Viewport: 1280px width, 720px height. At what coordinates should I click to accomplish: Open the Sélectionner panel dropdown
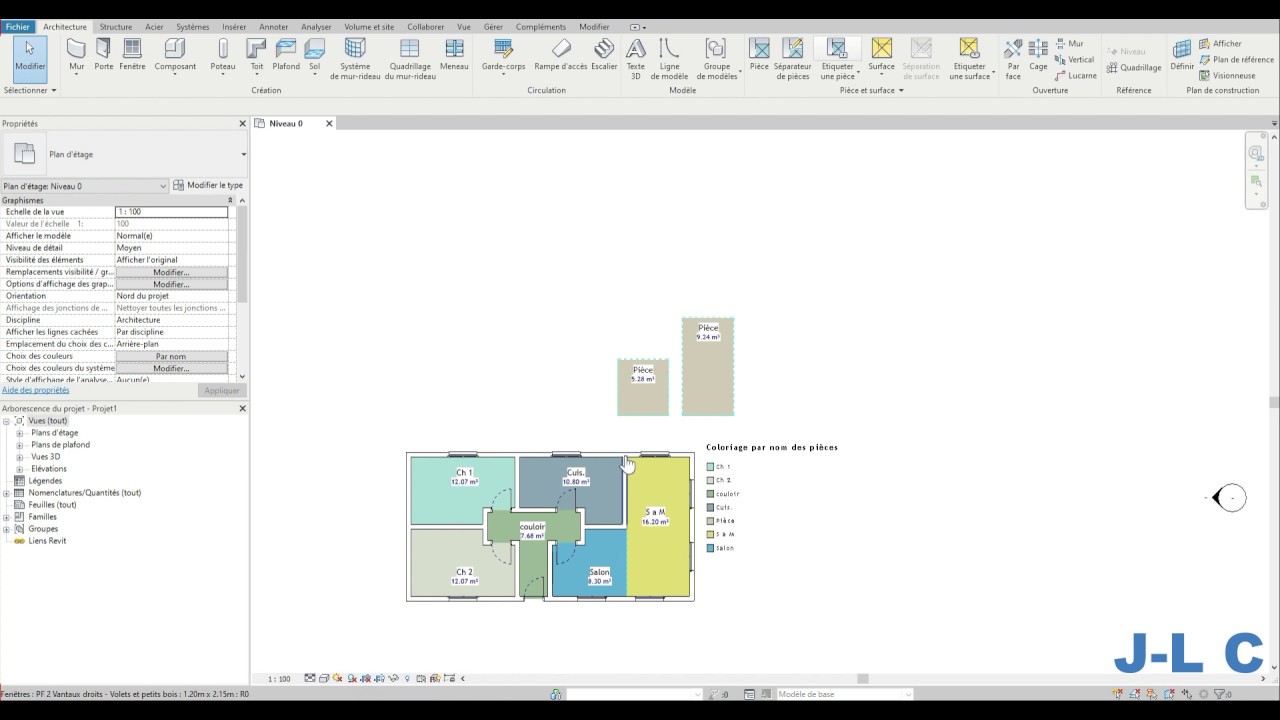click(30, 90)
